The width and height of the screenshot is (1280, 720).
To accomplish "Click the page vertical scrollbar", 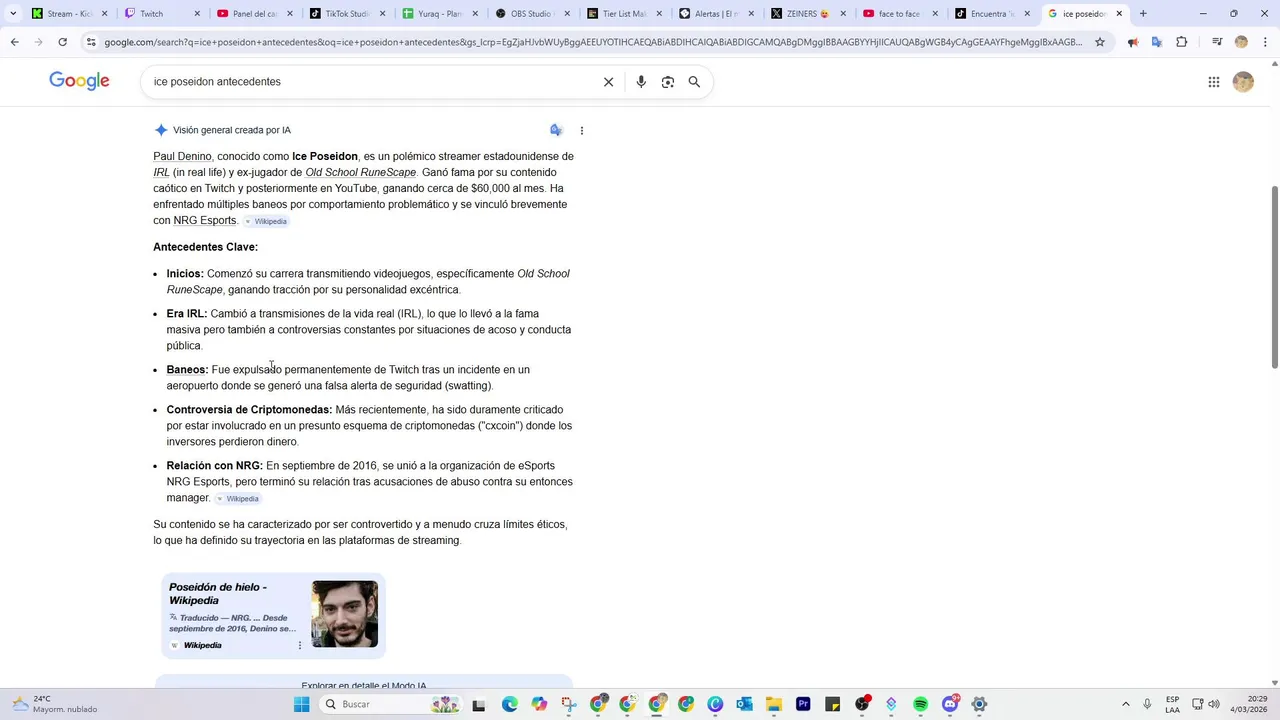I will click(x=1273, y=277).
